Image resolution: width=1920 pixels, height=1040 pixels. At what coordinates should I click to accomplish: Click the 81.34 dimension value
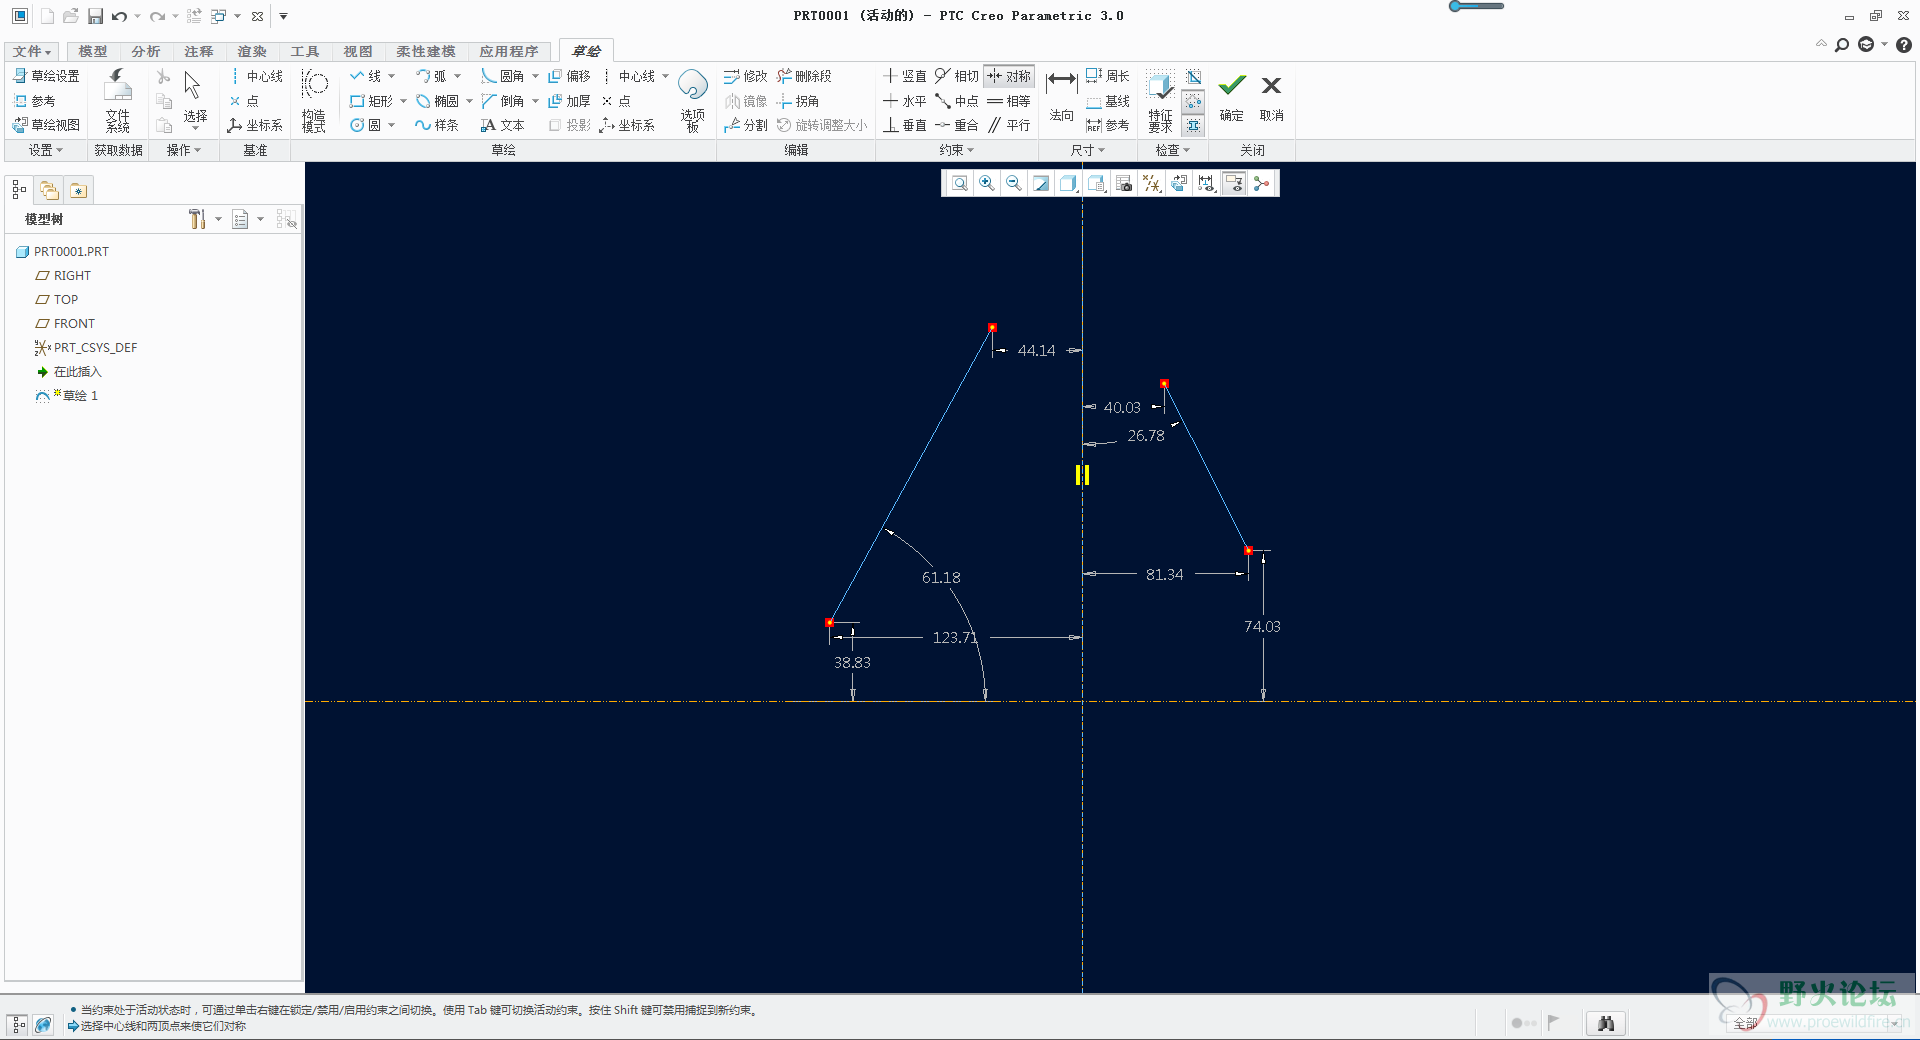(x=1164, y=574)
